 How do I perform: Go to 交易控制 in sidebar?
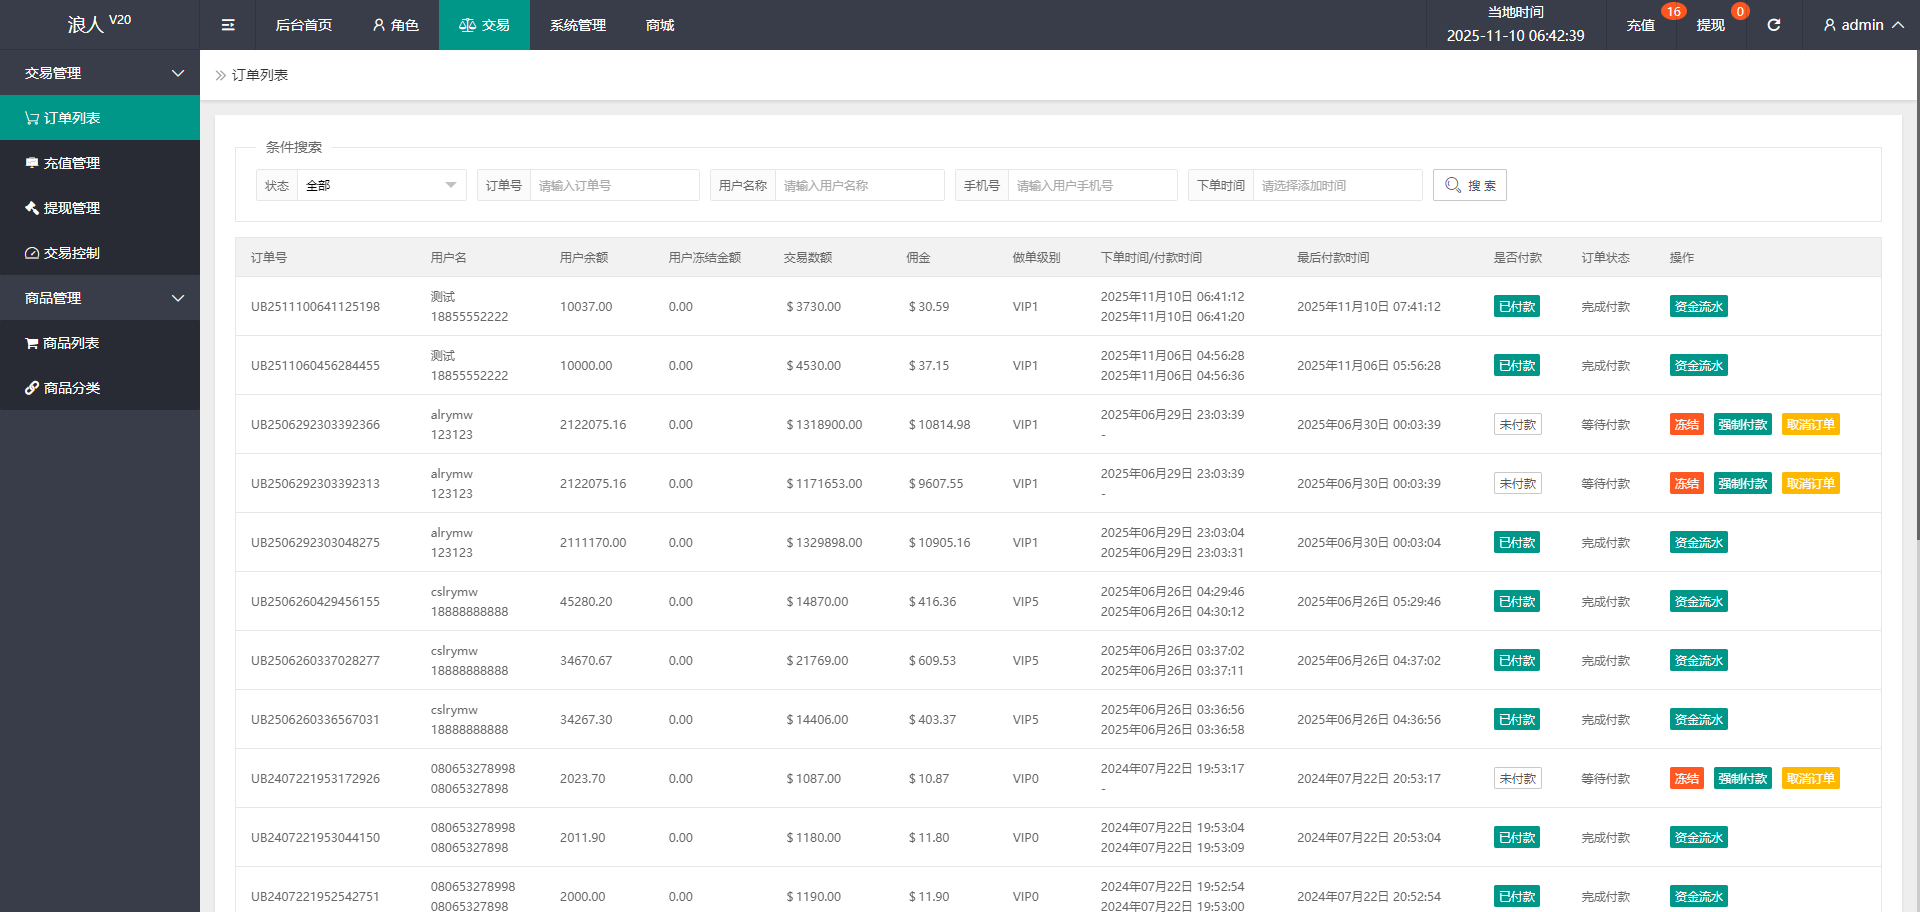pos(71,253)
